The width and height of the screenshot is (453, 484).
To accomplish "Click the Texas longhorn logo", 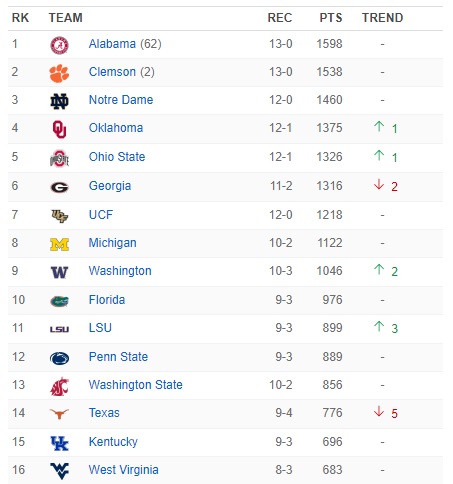I will tap(59, 414).
